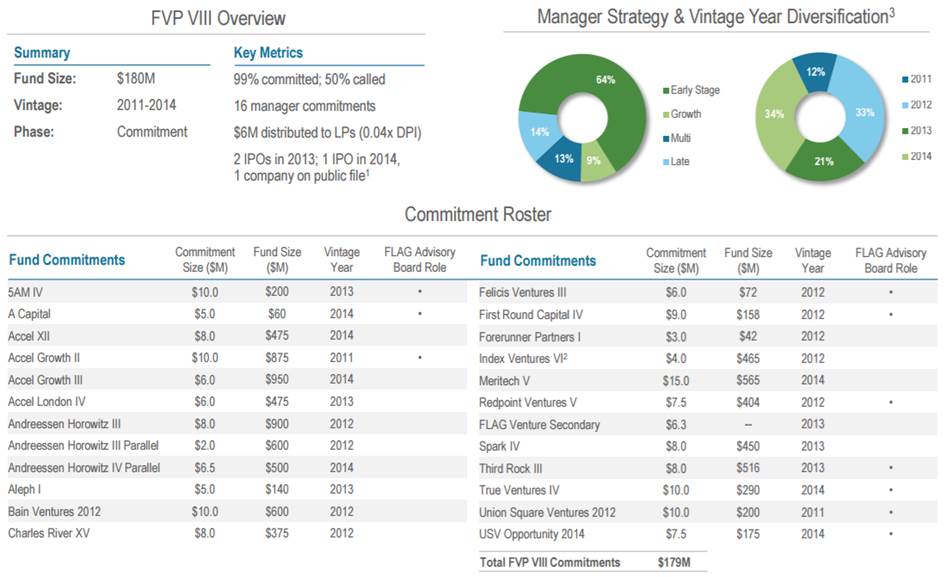Click the "FVP VIII Overview" heading
Viewport: 946px width, 577px height.
(x=218, y=18)
